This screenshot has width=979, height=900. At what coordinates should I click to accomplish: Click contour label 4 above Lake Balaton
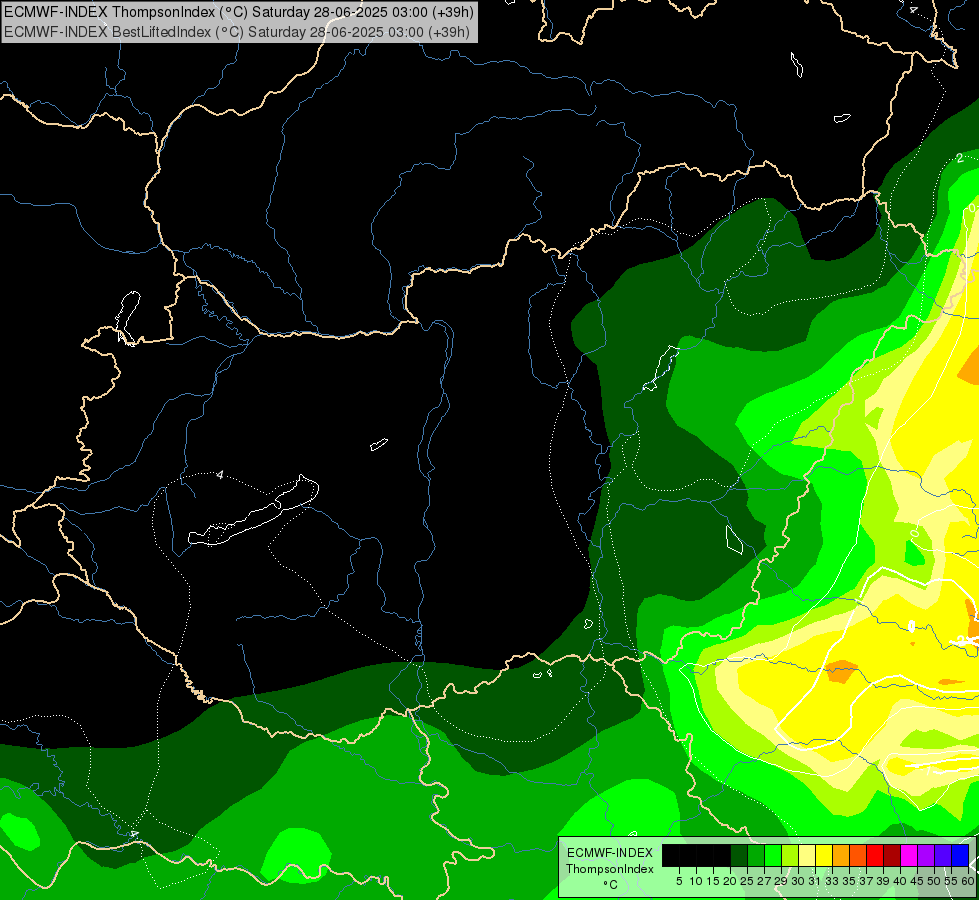click(220, 475)
